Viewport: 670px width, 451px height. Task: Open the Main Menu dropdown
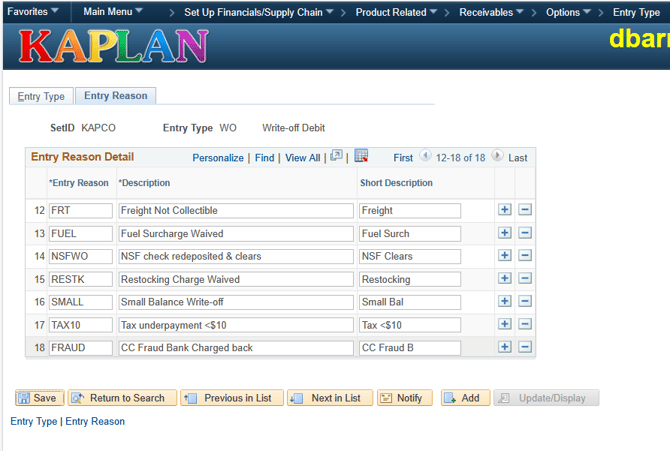[112, 12]
